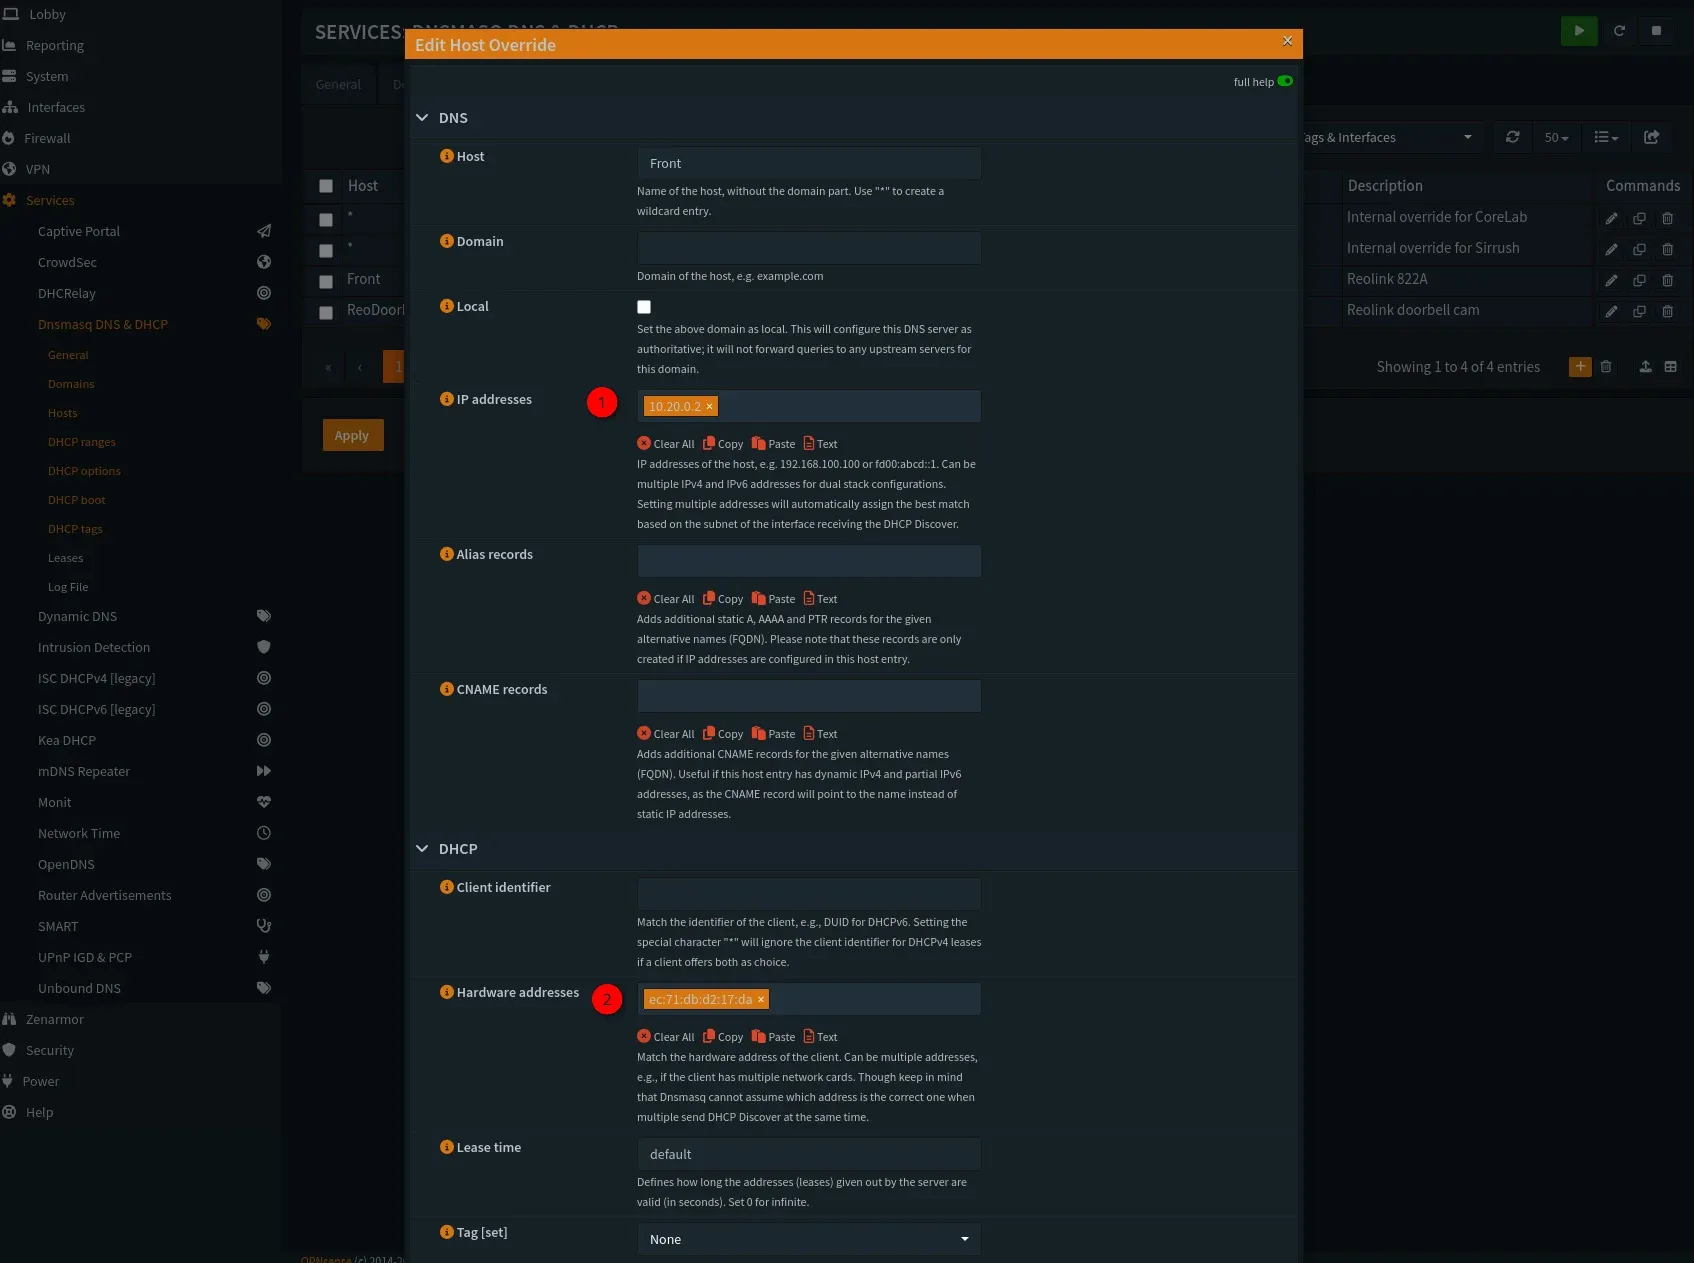Click Text under CNAME records
The width and height of the screenshot is (1694, 1263).
pyautogui.click(x=820, y=734)
